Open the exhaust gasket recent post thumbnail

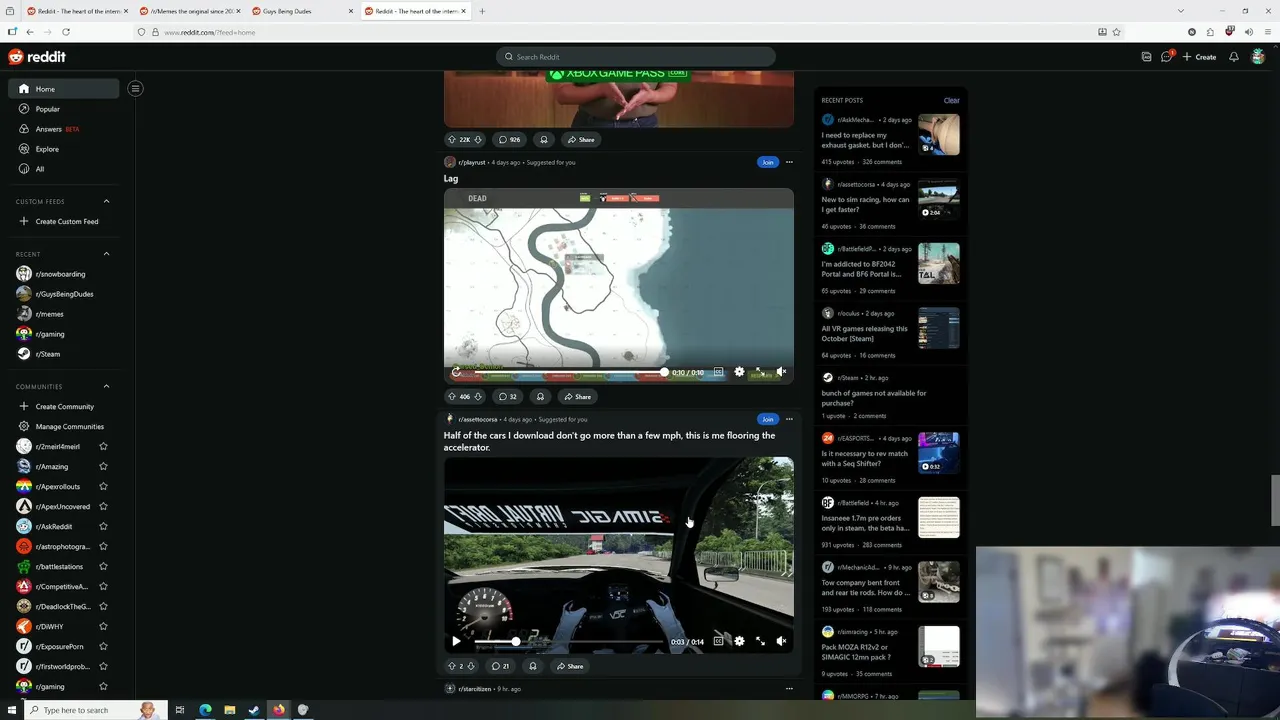(x=939, y=135)
